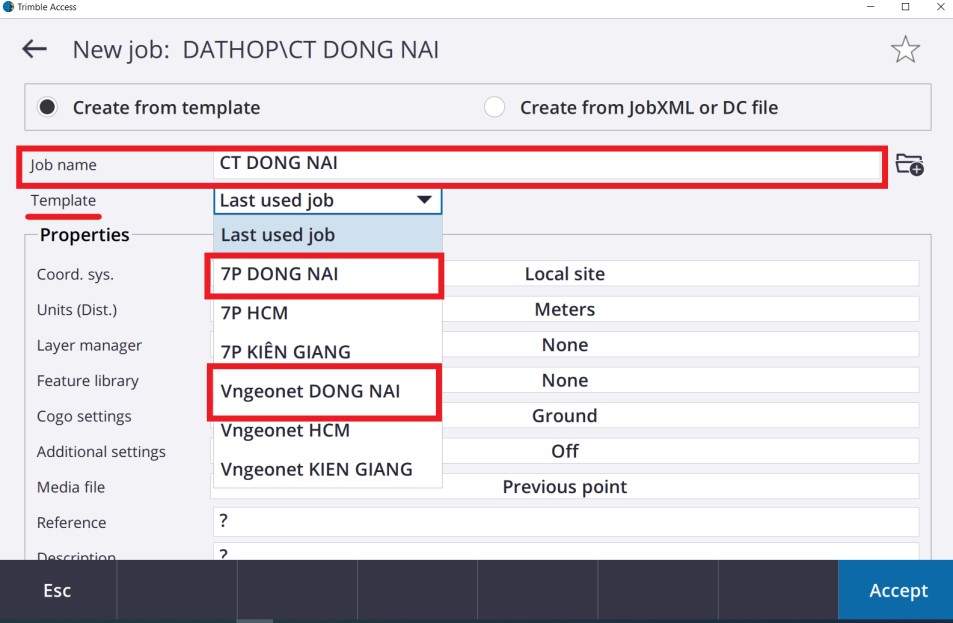Screen dimensions: 953x623
Task: Click the Coord. sys. label
Action: coord(75,274)
